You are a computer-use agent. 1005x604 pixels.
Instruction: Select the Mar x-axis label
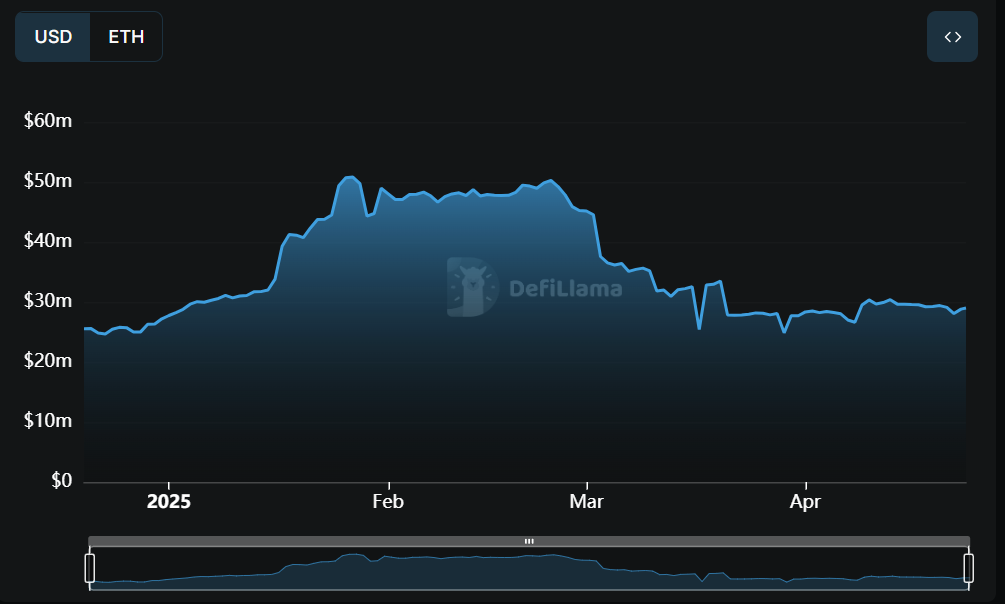click(586, 501)
